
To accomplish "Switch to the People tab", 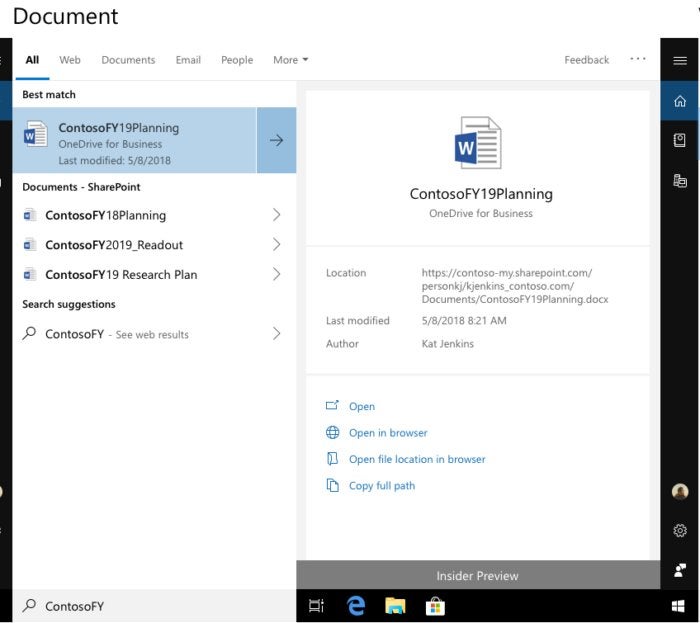I will coord(237,60).
